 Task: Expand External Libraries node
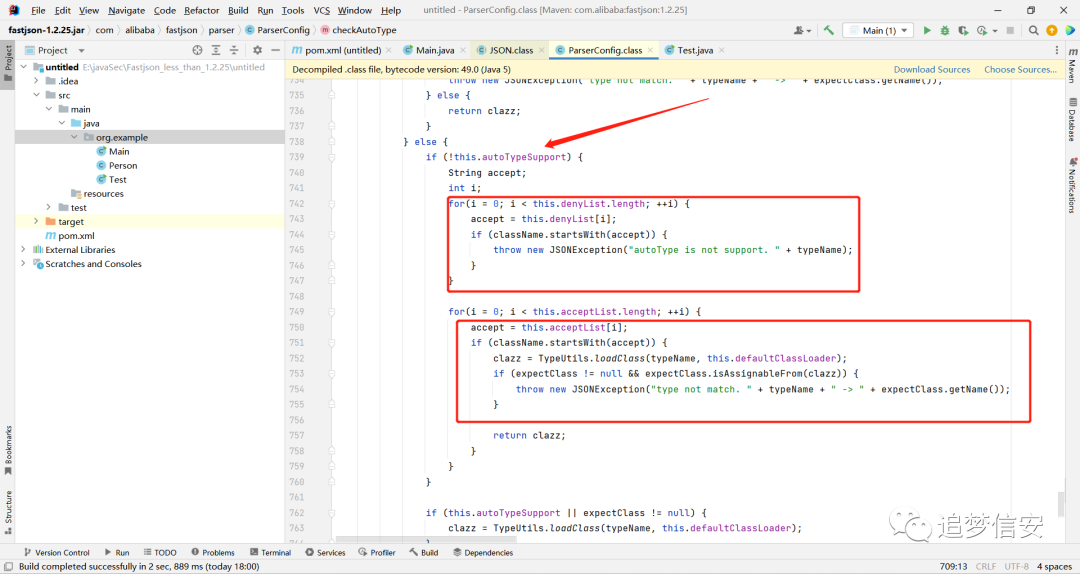(23, 249)
